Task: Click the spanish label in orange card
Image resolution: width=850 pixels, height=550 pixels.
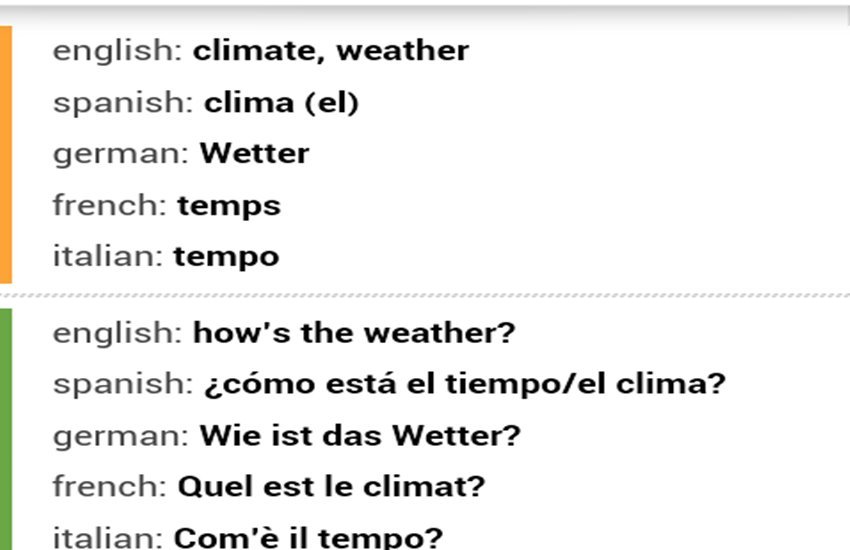Action: (x=123, y=103)
